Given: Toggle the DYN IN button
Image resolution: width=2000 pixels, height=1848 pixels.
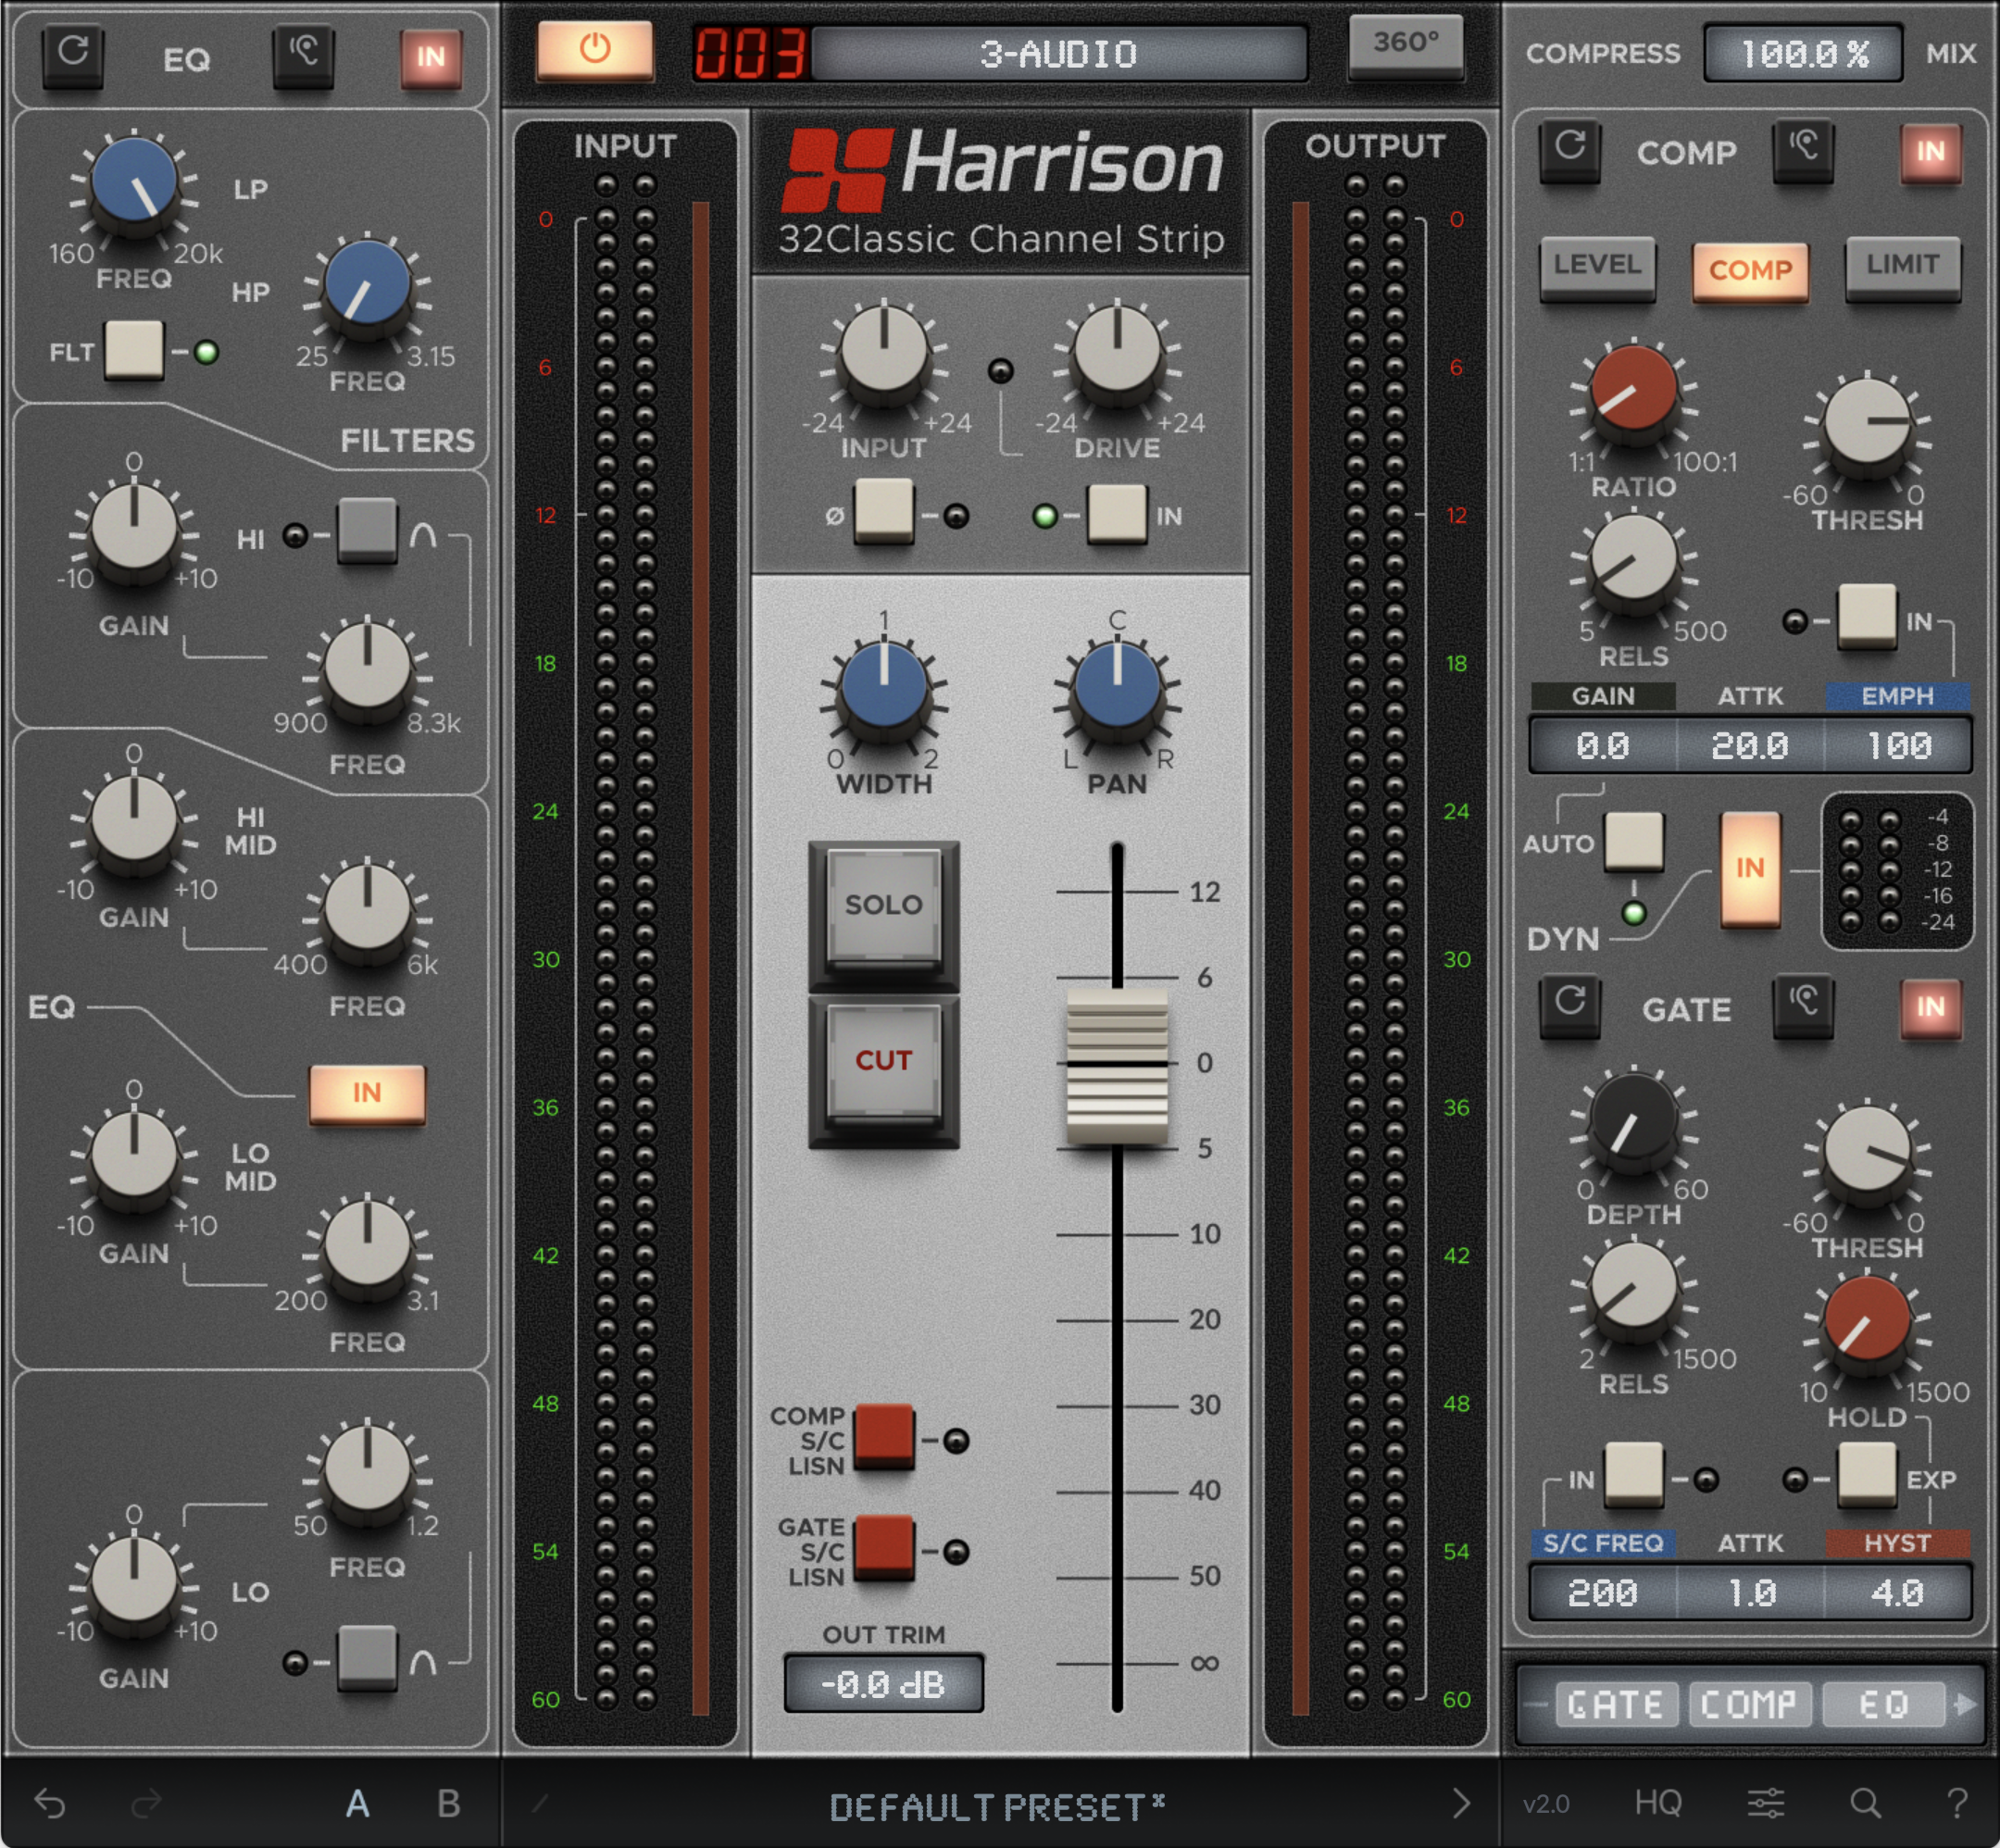Looking at the screenshot, I should click(x=1750, y=868).
